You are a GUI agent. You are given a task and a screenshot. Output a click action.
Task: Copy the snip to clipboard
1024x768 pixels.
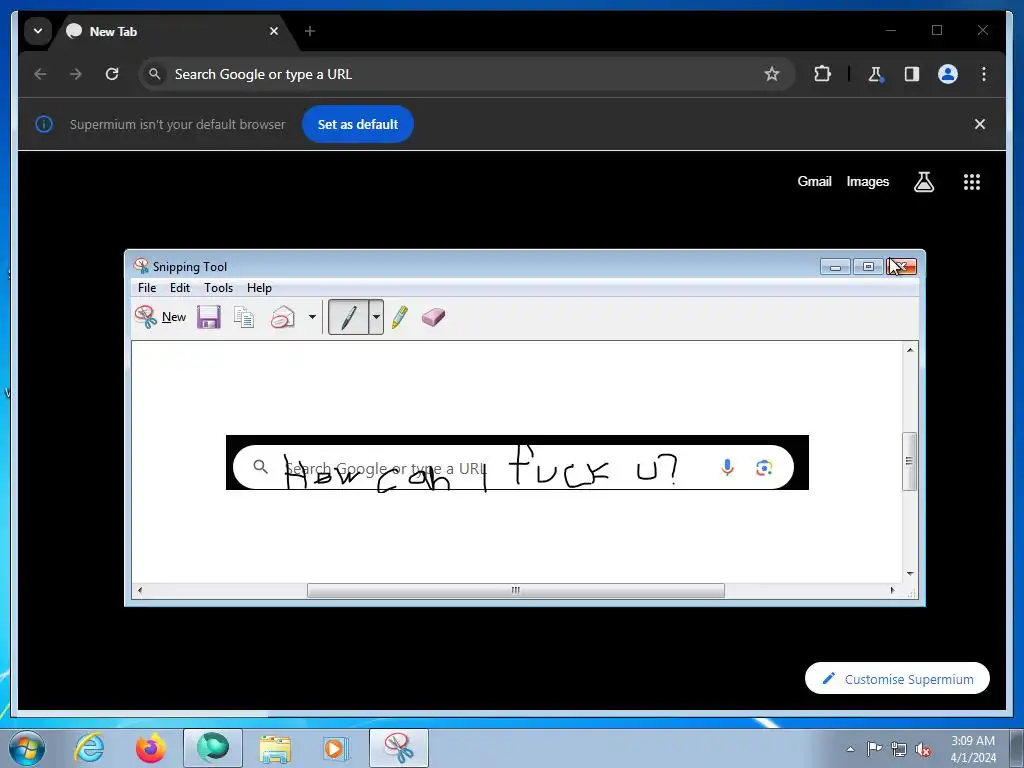click(244, 317)
